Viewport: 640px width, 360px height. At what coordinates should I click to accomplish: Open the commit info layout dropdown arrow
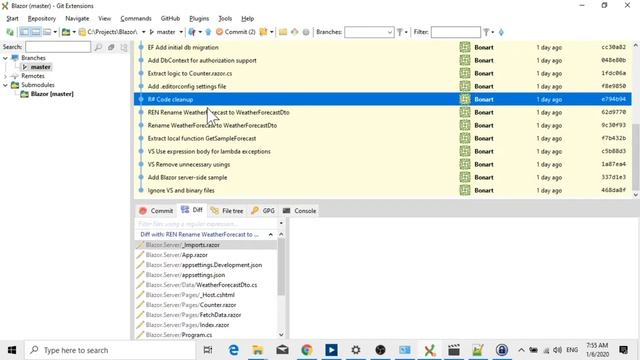click(55, 32)
